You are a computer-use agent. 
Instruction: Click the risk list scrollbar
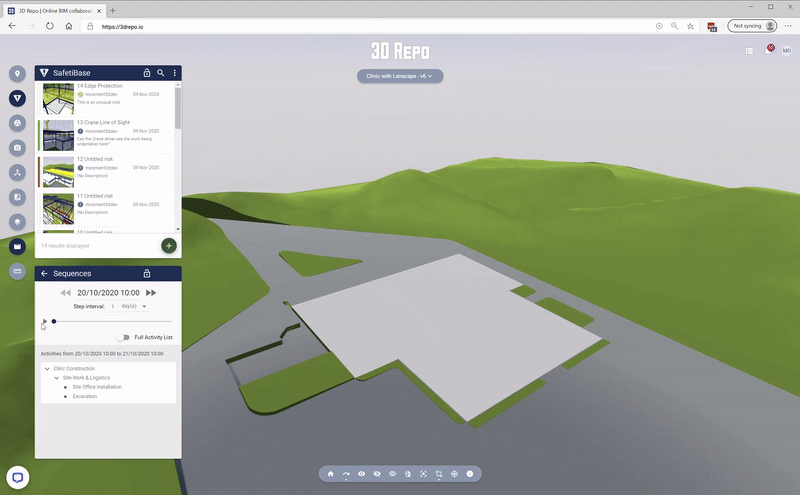click(178, 108)
